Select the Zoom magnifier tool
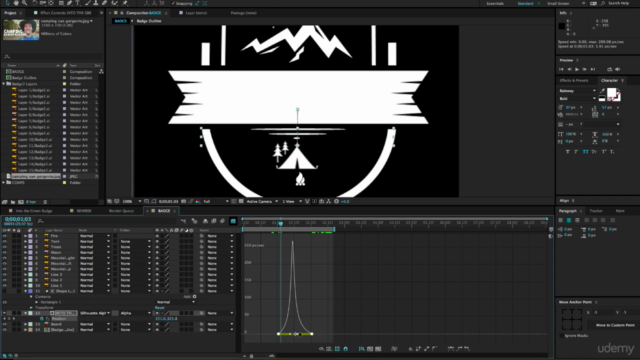The width and height of the screenshot is (640, 360). (x=24, y=3)
